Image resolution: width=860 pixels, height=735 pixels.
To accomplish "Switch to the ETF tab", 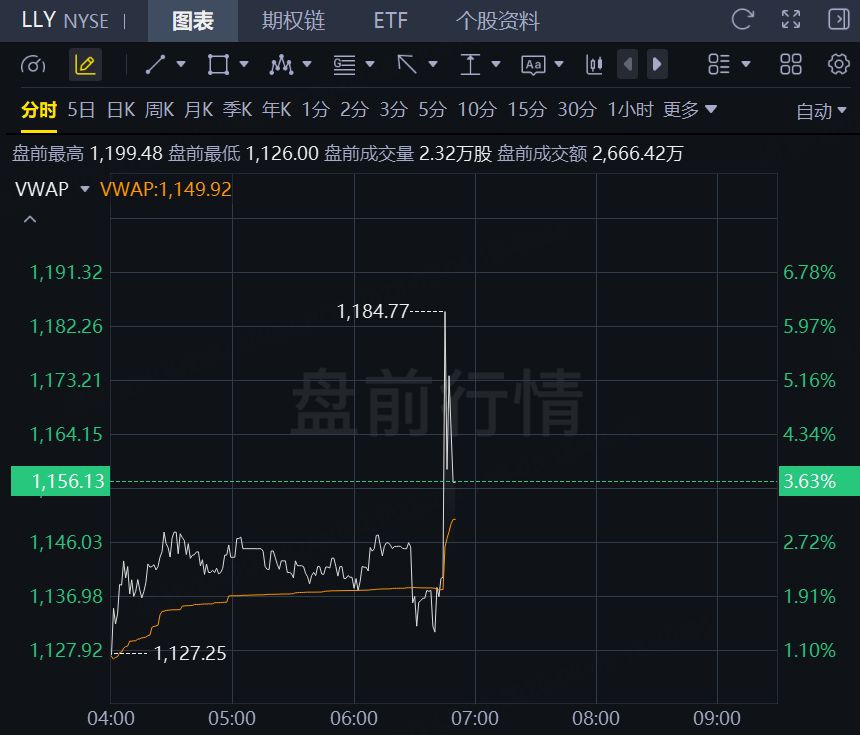I will click(391, 21).
